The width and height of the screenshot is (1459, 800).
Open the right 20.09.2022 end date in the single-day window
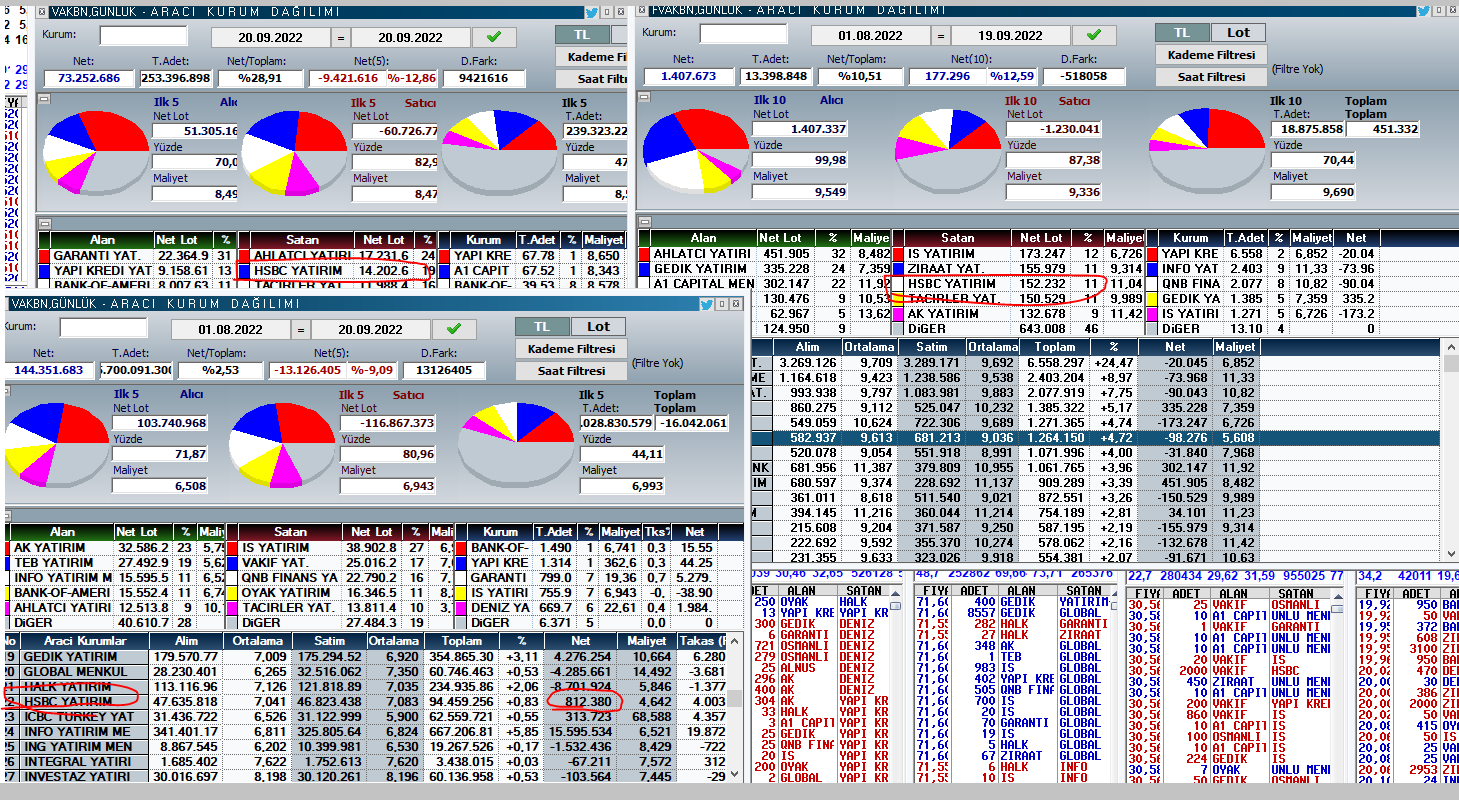411,38
